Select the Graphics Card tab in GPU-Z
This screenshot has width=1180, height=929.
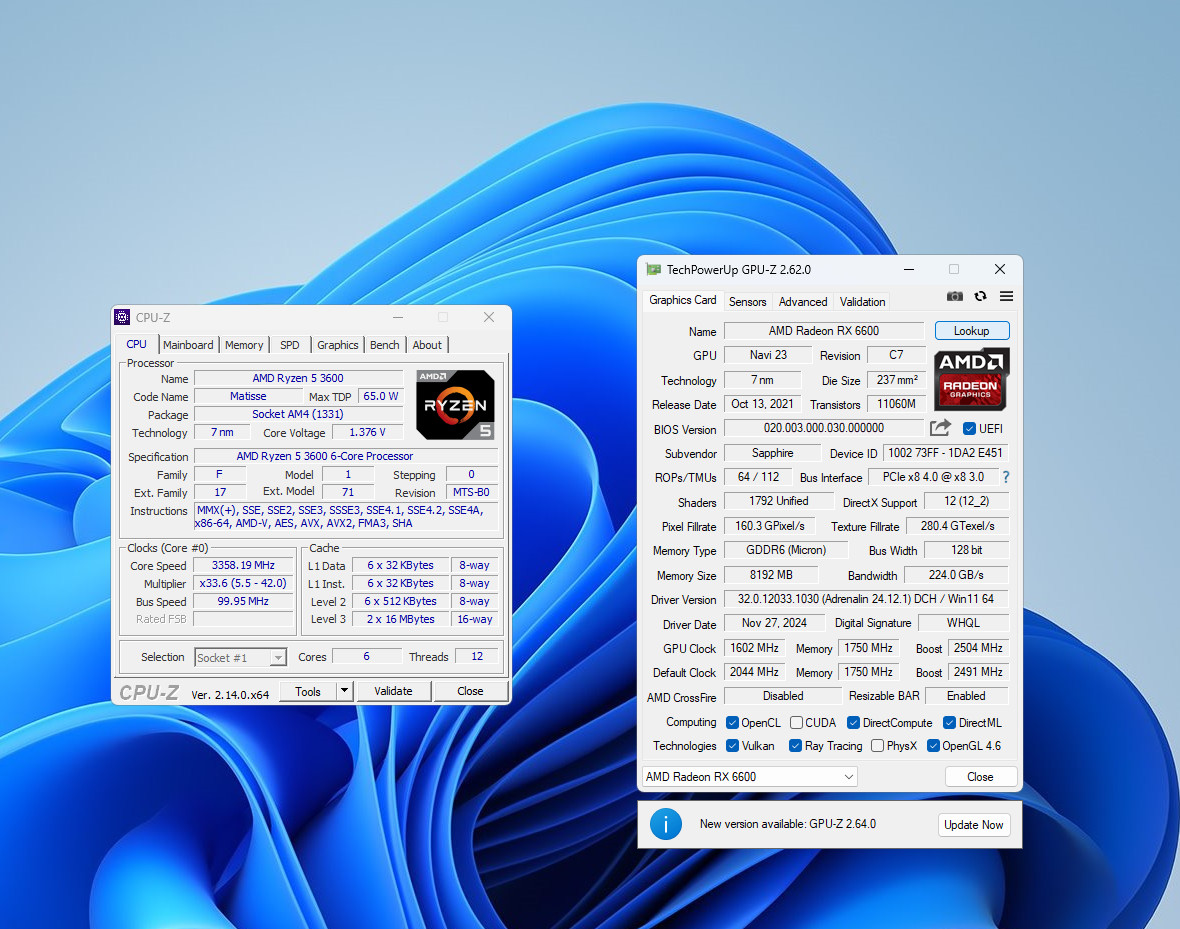pos(683,300)
